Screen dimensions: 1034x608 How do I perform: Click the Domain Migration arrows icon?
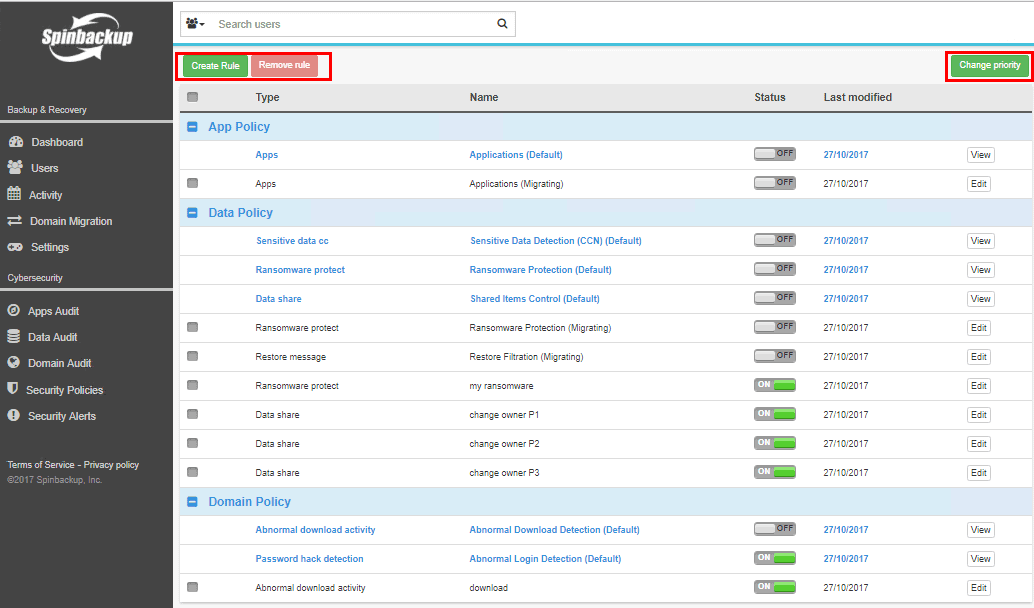(x=15, y=221)
